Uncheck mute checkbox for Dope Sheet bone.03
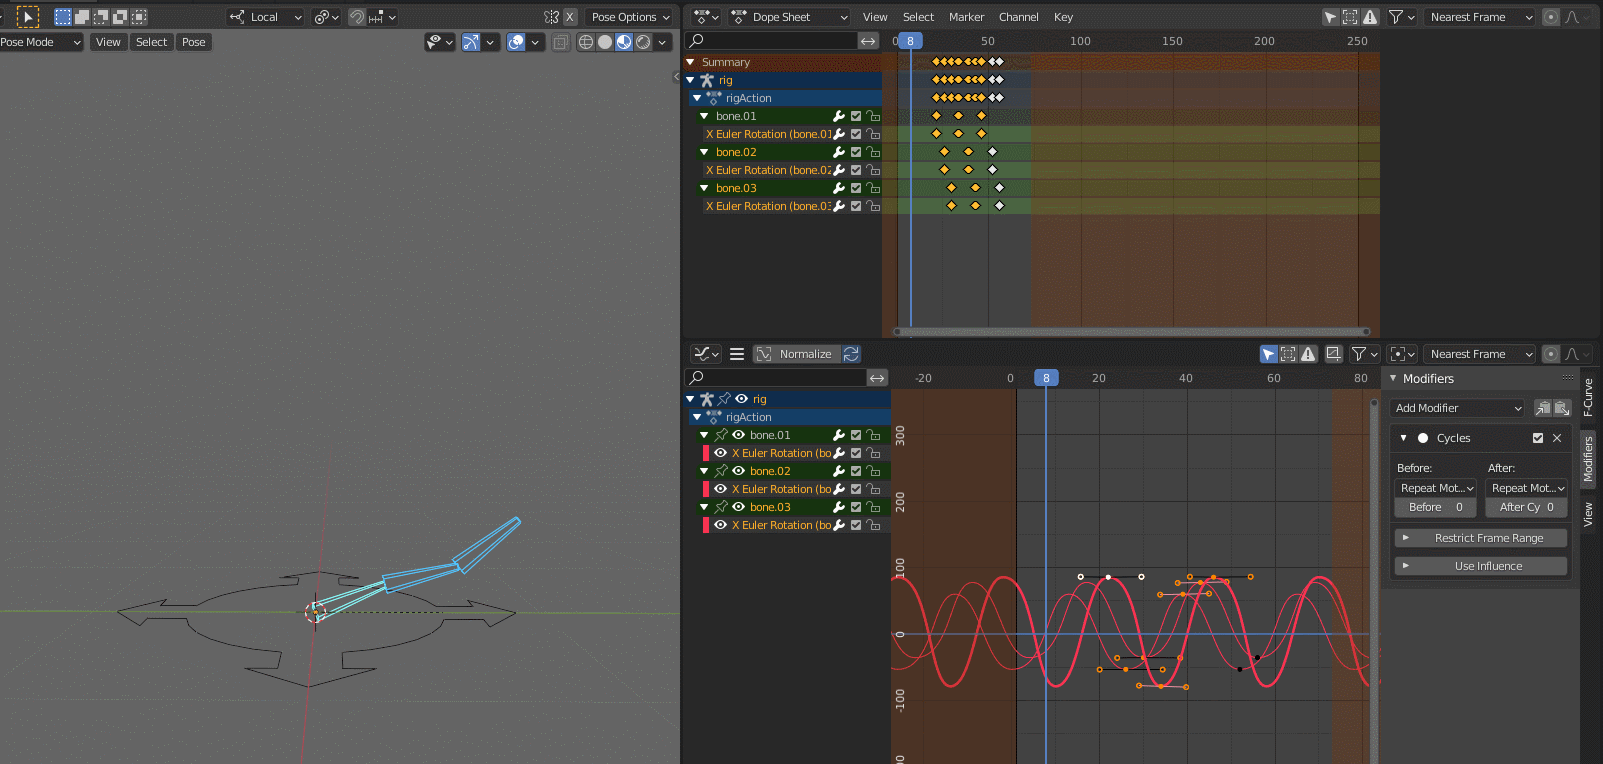 coord(856,188)
